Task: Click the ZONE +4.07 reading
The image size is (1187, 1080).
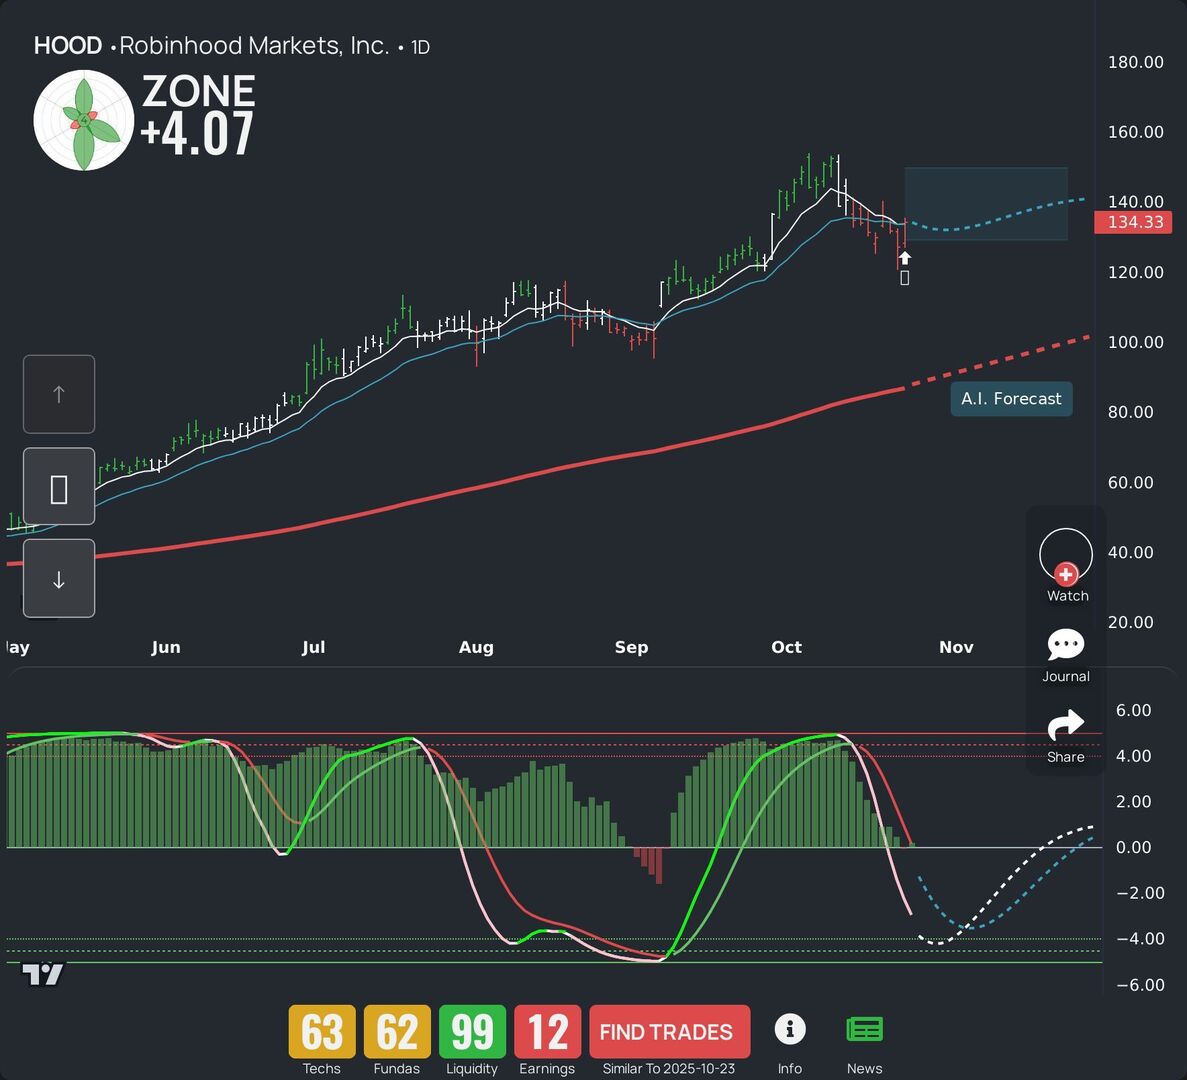Action: pyautogui.click(x=198, y=116)
